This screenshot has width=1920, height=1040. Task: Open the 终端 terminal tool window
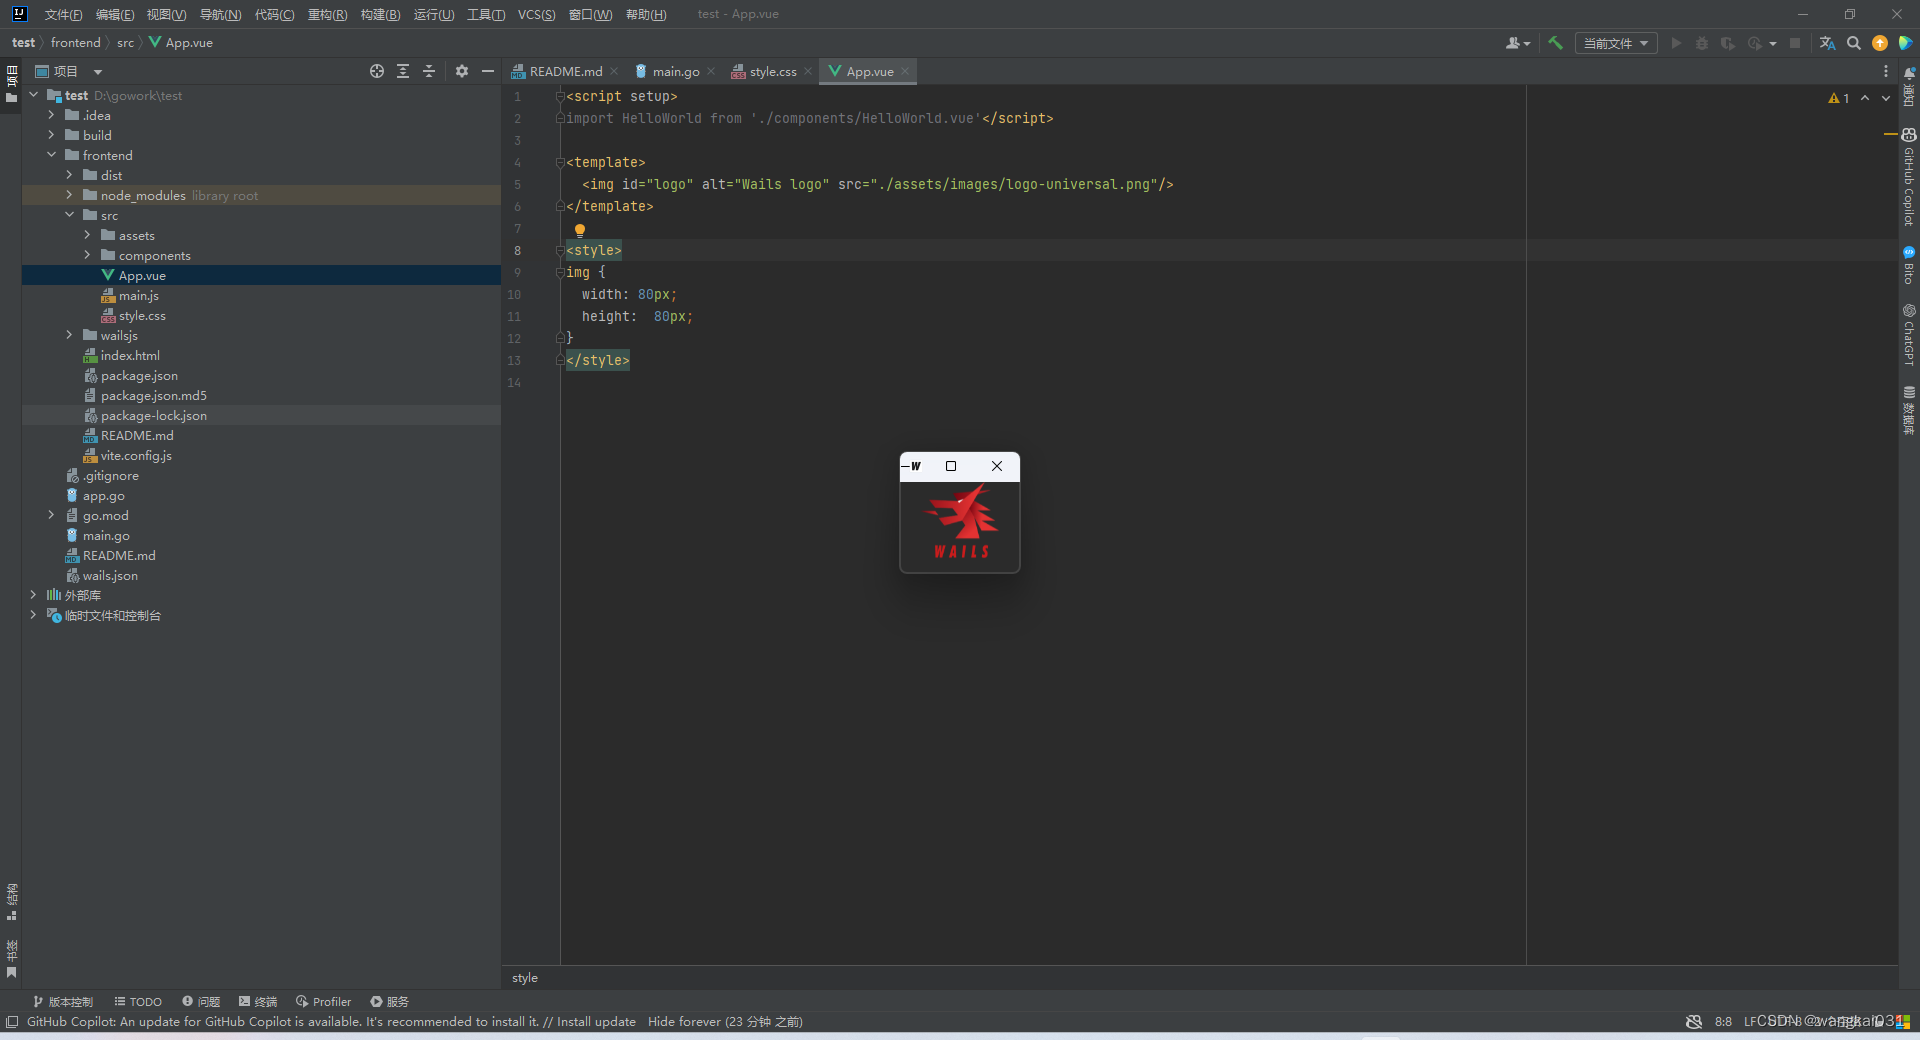tap(258, 1001)
